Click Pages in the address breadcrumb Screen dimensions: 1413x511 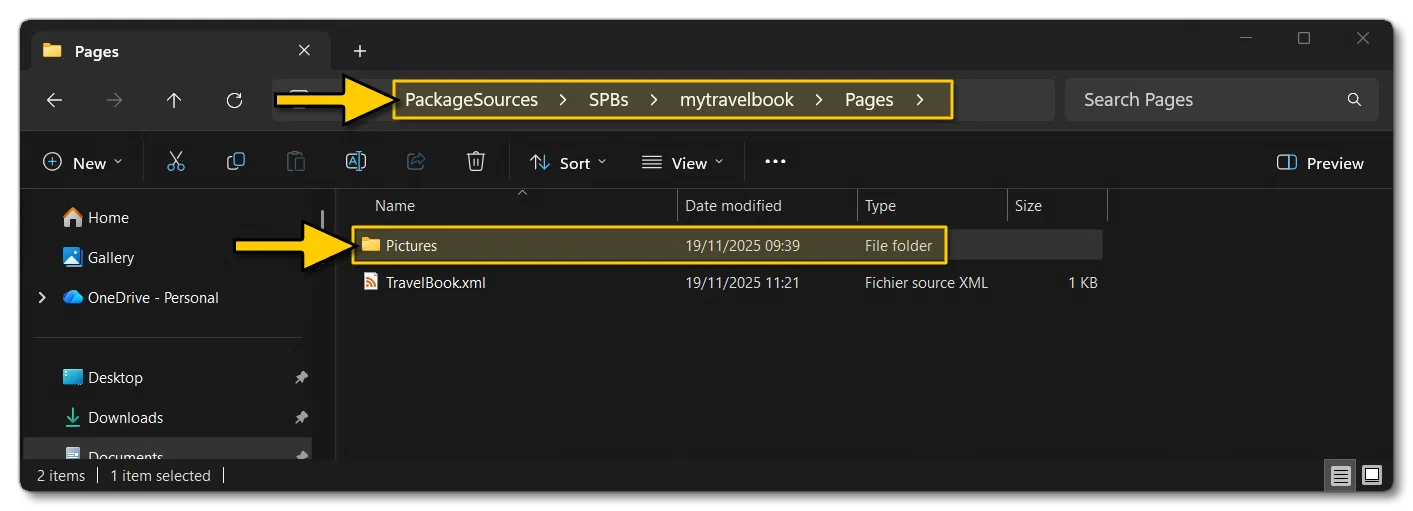(869, 100)
